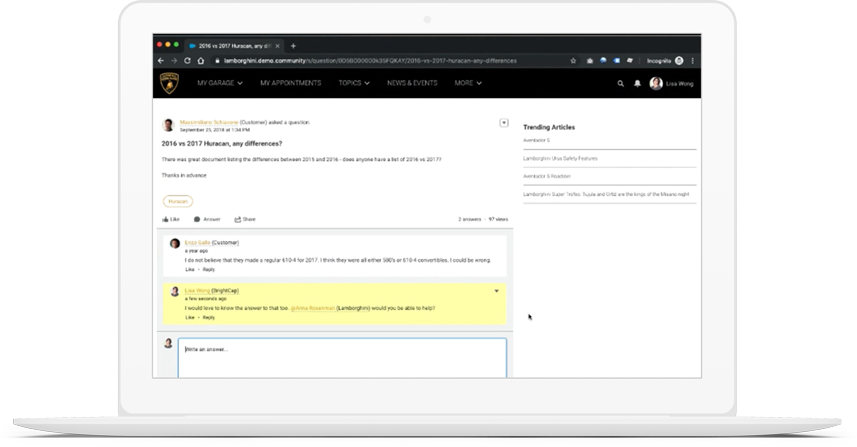857x447 pixels.
Task: Click the '2 answers' count text
Action: point(469,219)
